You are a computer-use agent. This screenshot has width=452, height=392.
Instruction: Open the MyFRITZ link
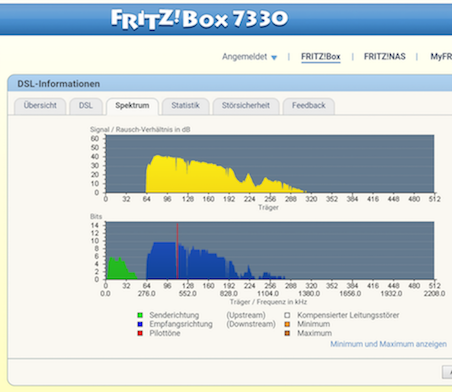(x=441, y=57)
